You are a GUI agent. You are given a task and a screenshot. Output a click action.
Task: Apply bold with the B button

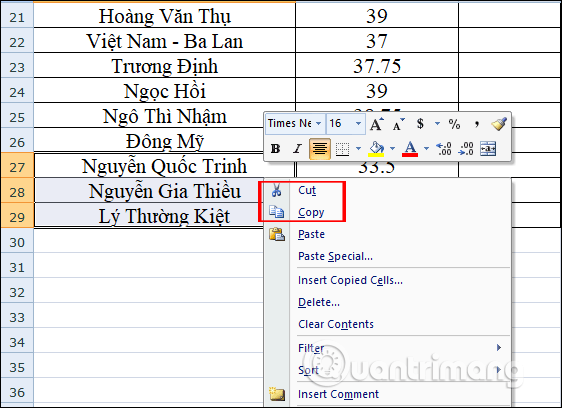pos(275,148)
